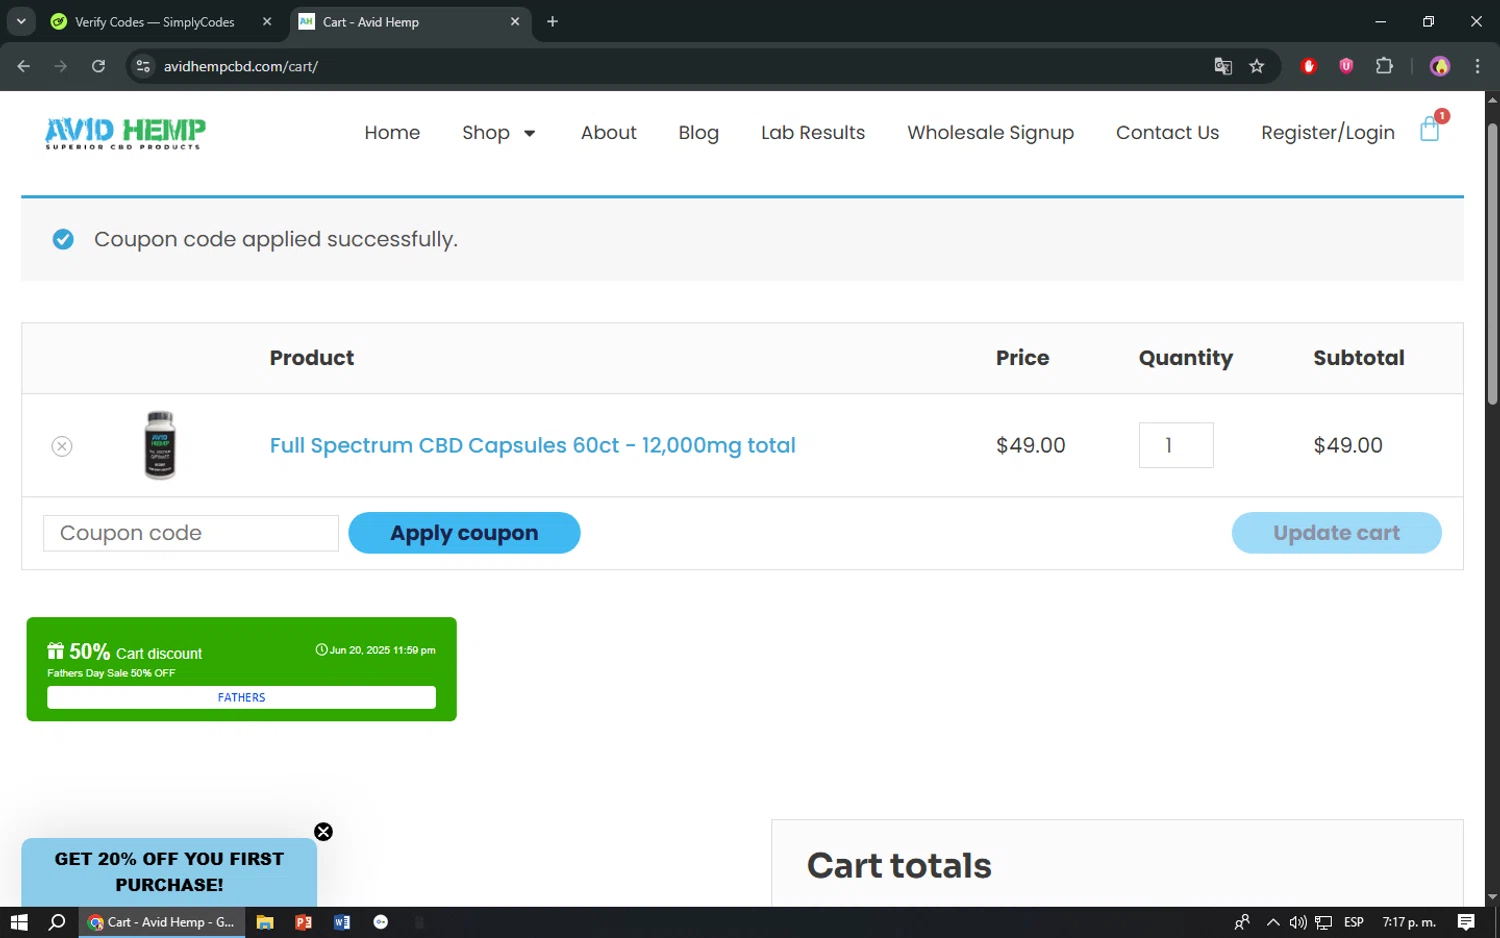1500x938 pixels.
Task: Focus the Coupon code input field
Action: click(x=191, y=533)
